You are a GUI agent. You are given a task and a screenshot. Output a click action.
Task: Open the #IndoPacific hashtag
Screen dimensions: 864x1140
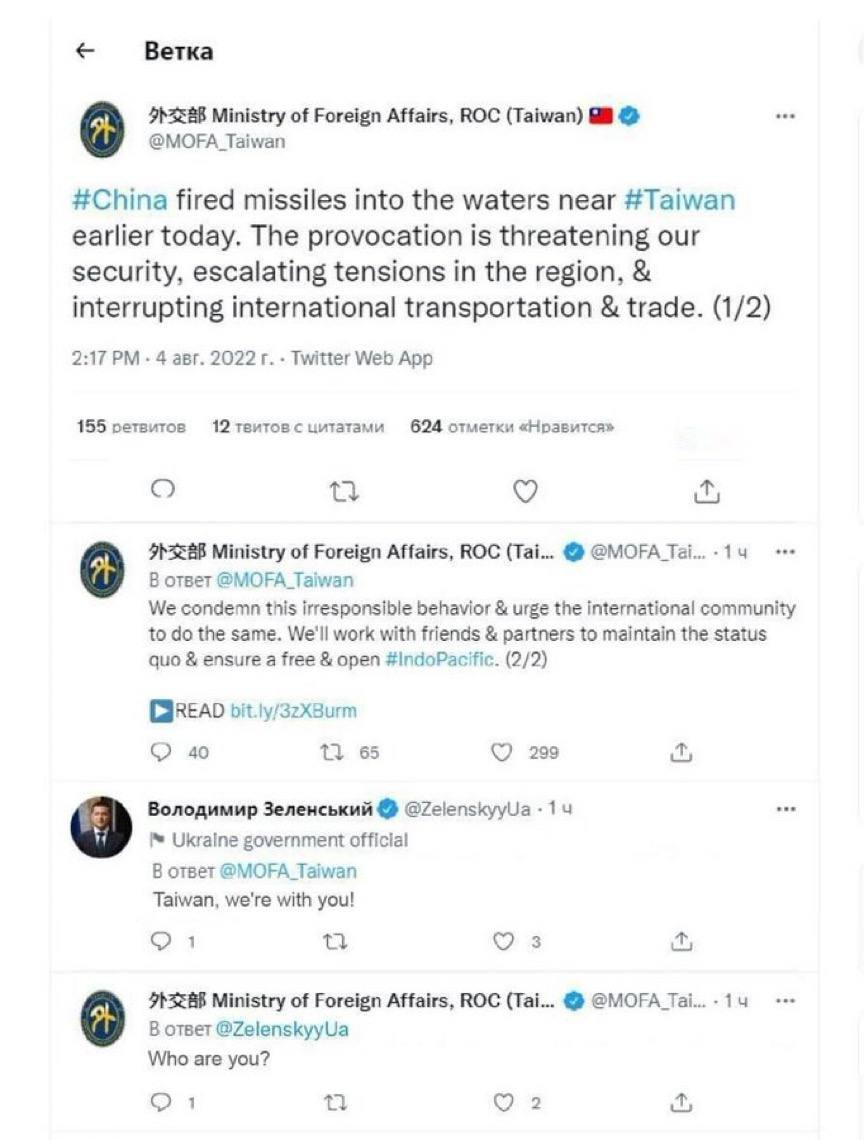[441, 659]
